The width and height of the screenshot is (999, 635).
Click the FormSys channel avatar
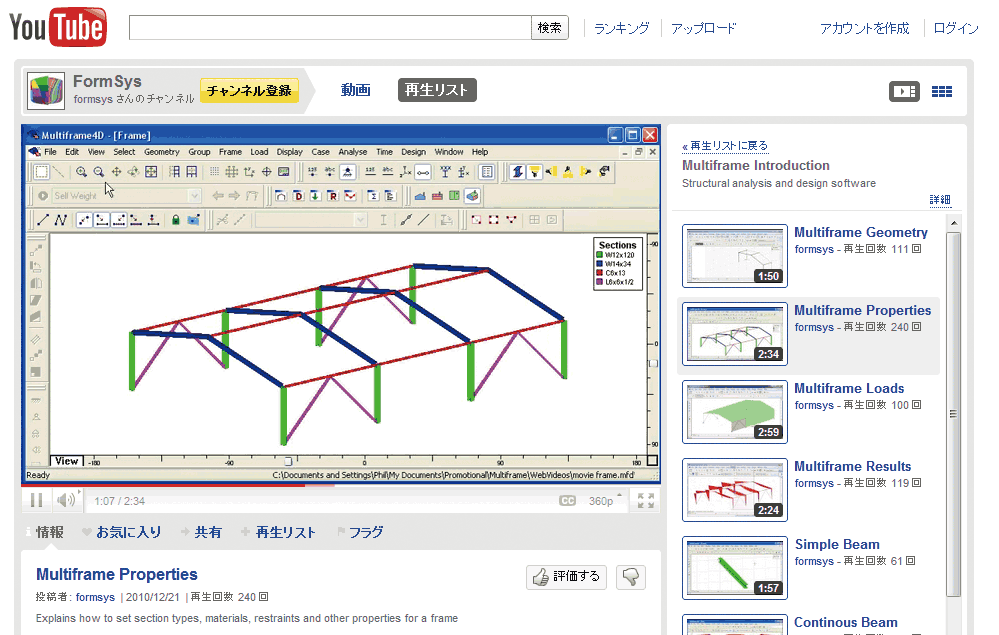[45, 90]
